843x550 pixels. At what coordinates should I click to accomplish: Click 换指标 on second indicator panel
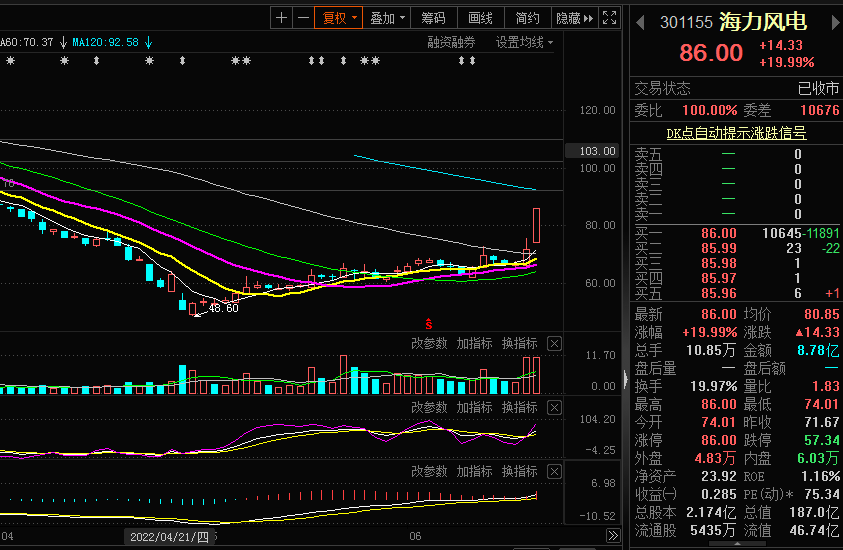[519, 408]
